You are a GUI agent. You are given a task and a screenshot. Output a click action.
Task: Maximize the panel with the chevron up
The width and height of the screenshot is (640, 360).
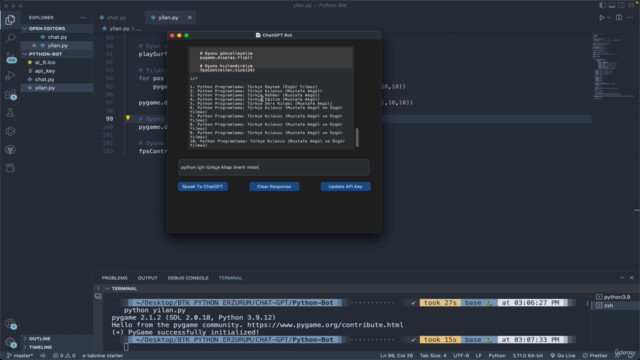[x=622, y=278]
